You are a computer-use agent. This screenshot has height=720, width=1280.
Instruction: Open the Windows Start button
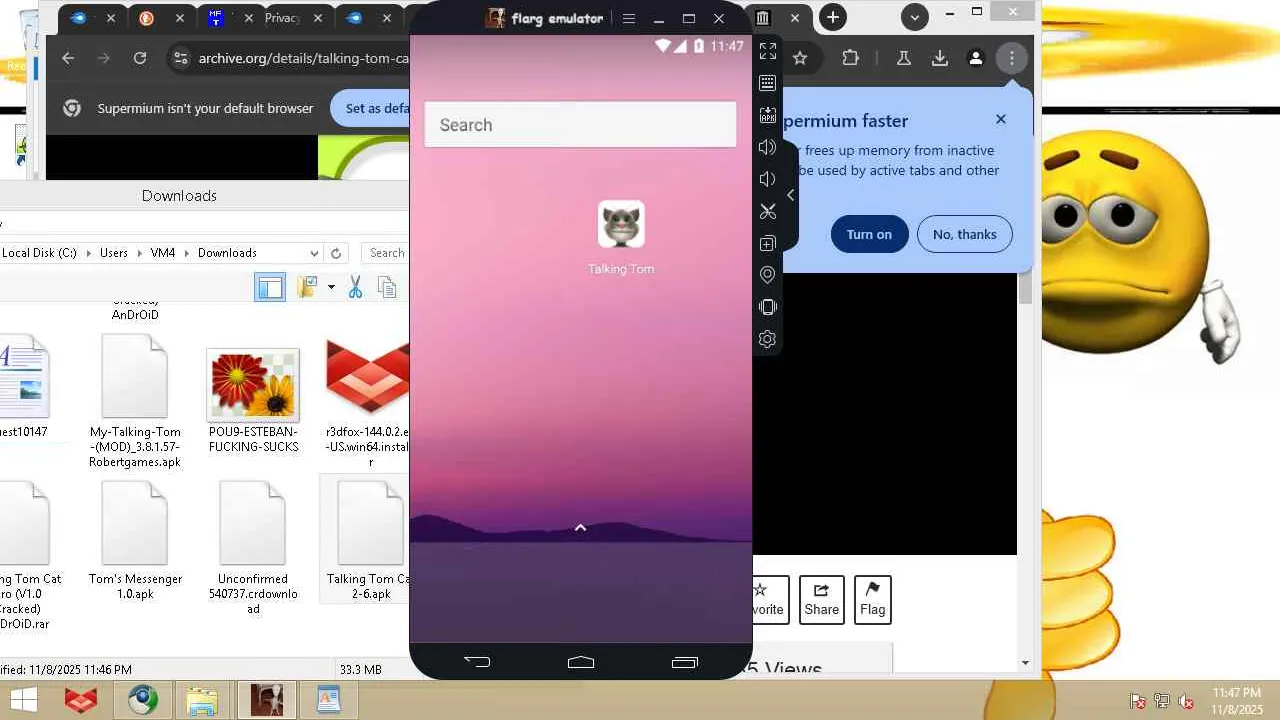click(x=23, y=700)
